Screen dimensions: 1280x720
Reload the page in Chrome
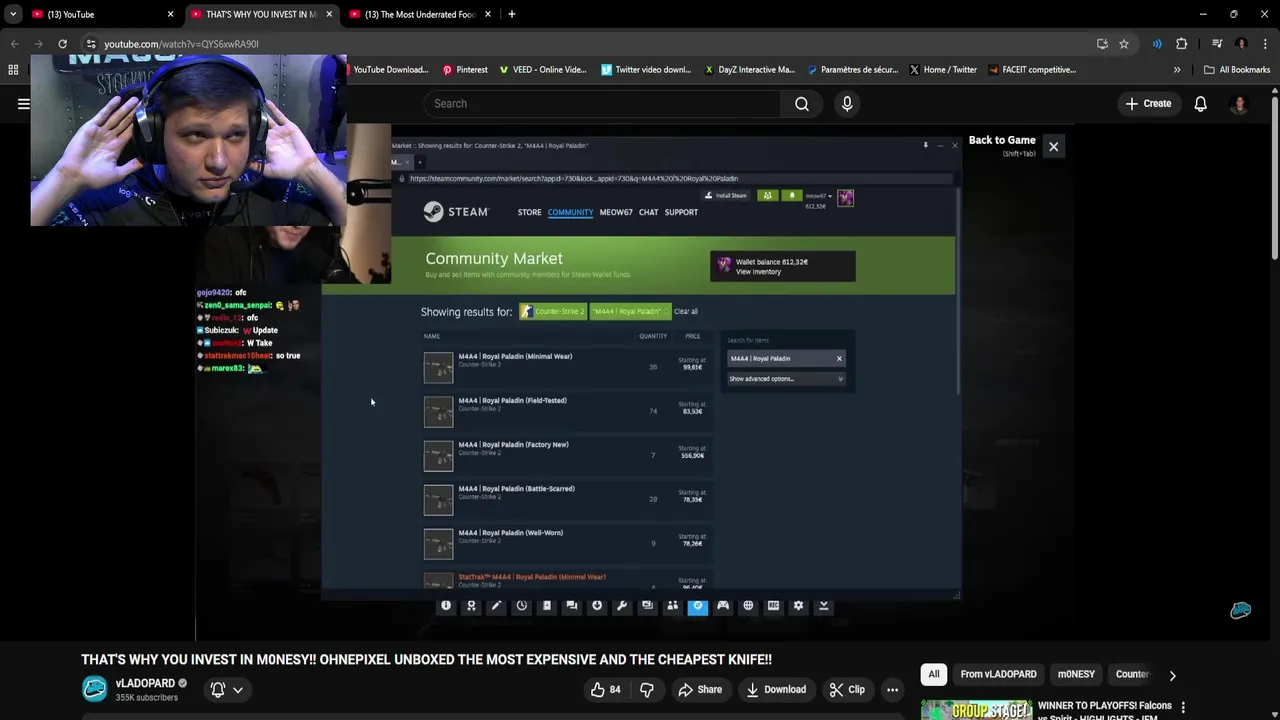coord(62,44)
